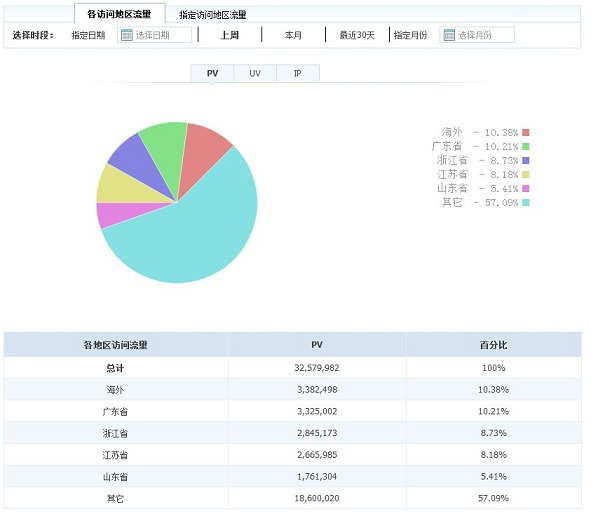
Task: Click the red 海外 legend swatch
Action: click(526, 133)
